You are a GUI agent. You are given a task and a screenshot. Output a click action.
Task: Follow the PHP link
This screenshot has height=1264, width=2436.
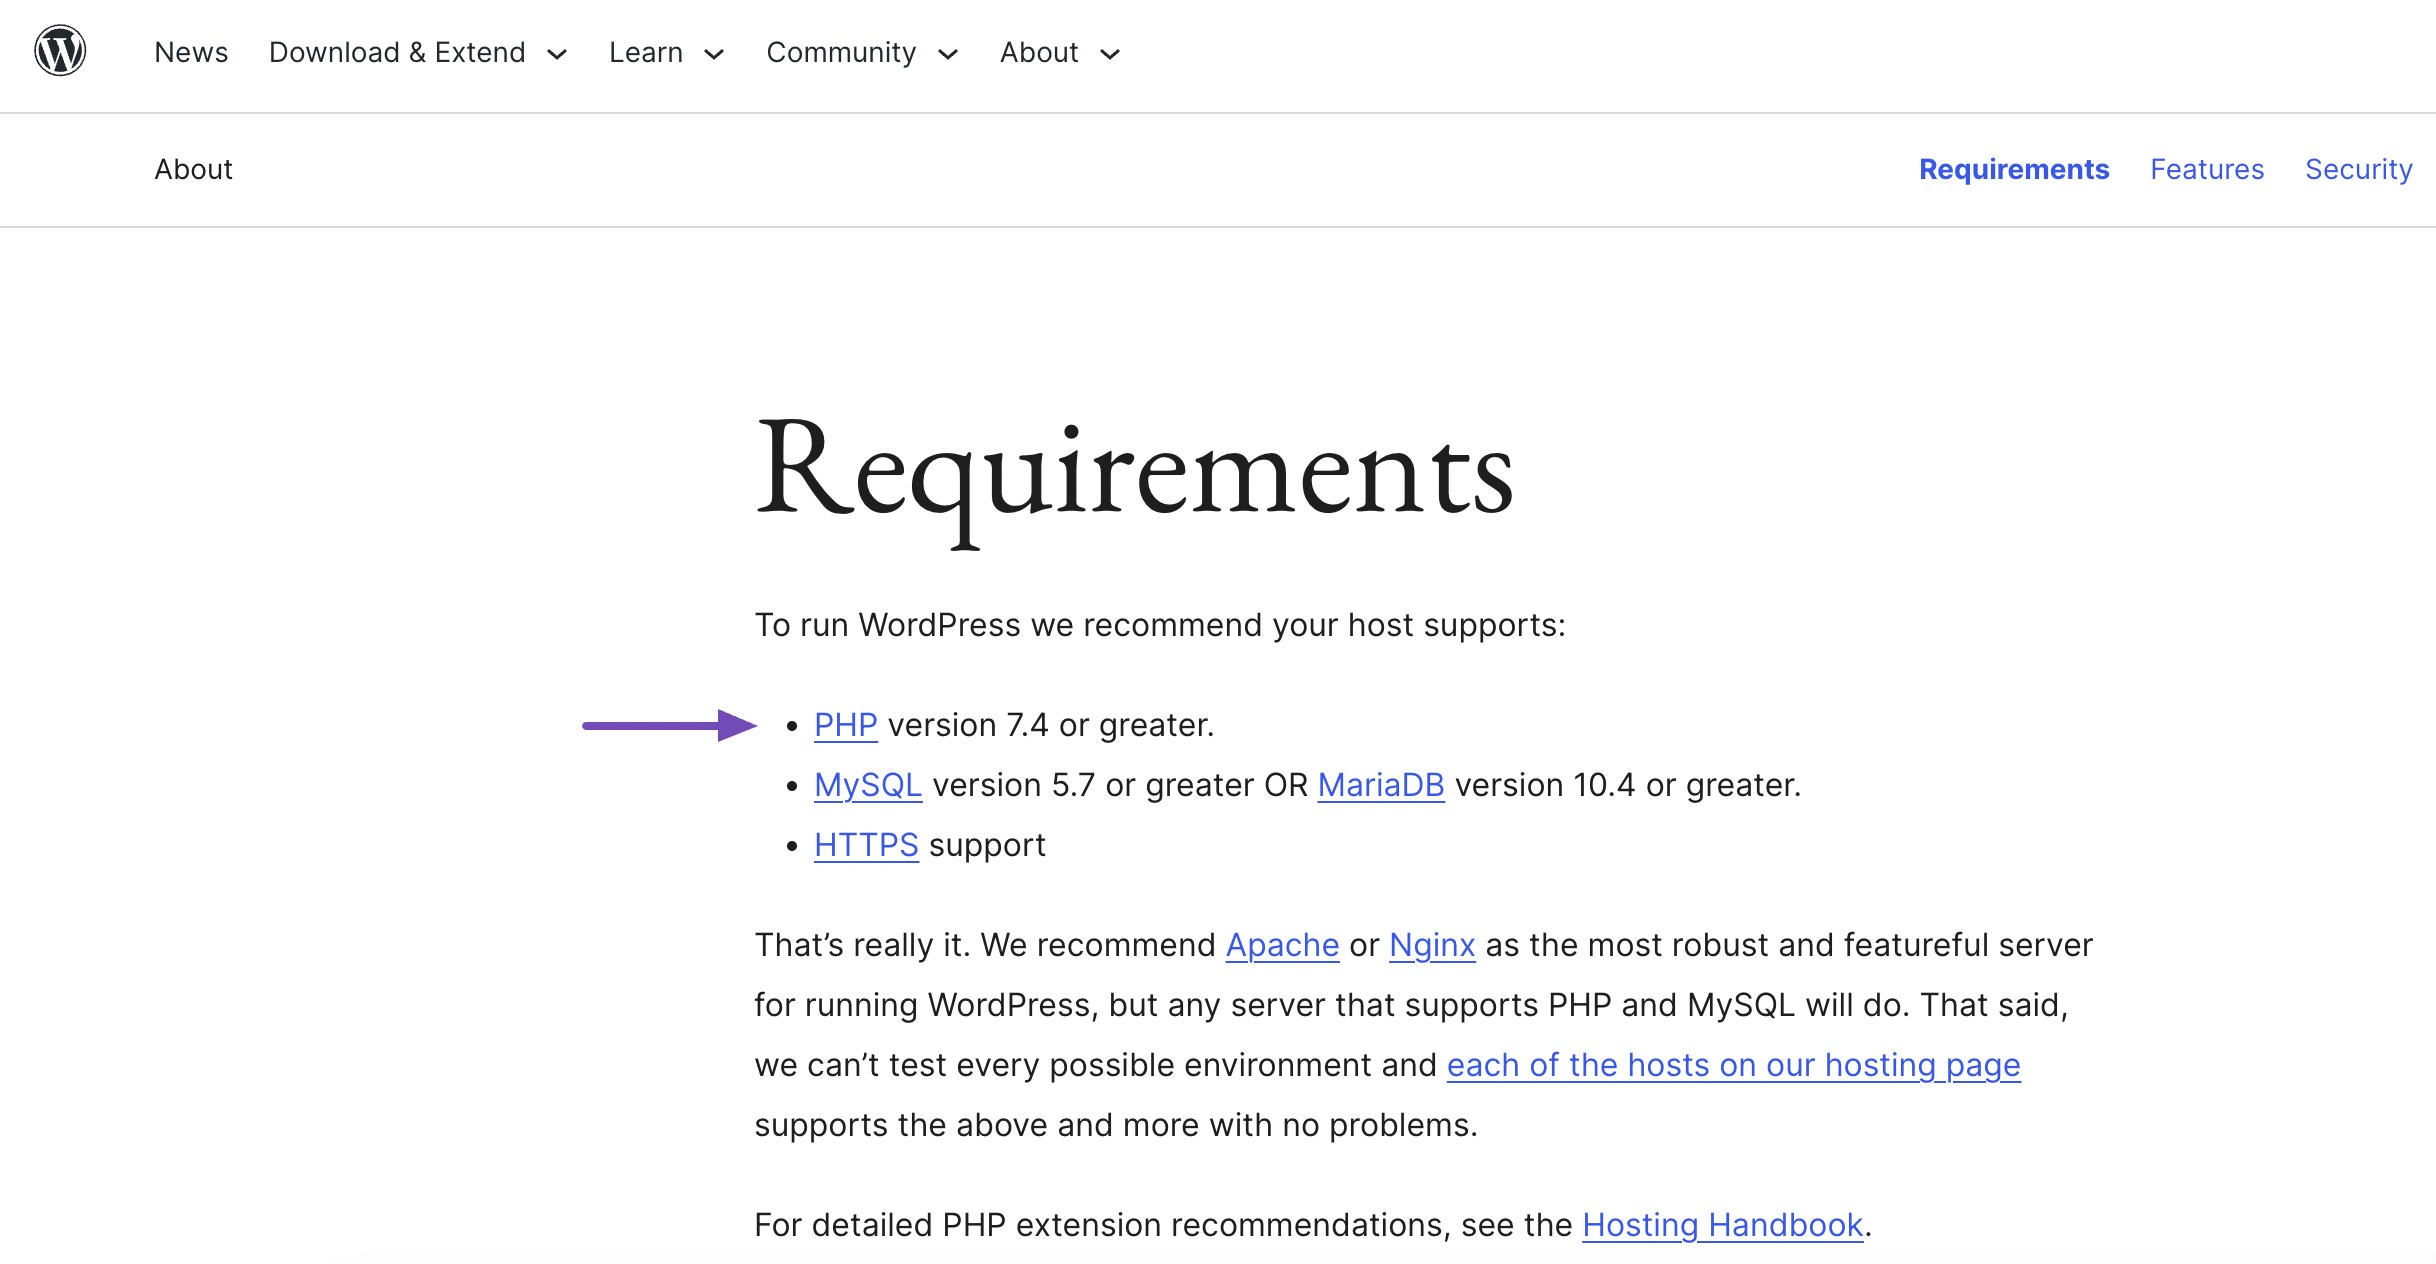pyautogui.click(x=846, y=725)
